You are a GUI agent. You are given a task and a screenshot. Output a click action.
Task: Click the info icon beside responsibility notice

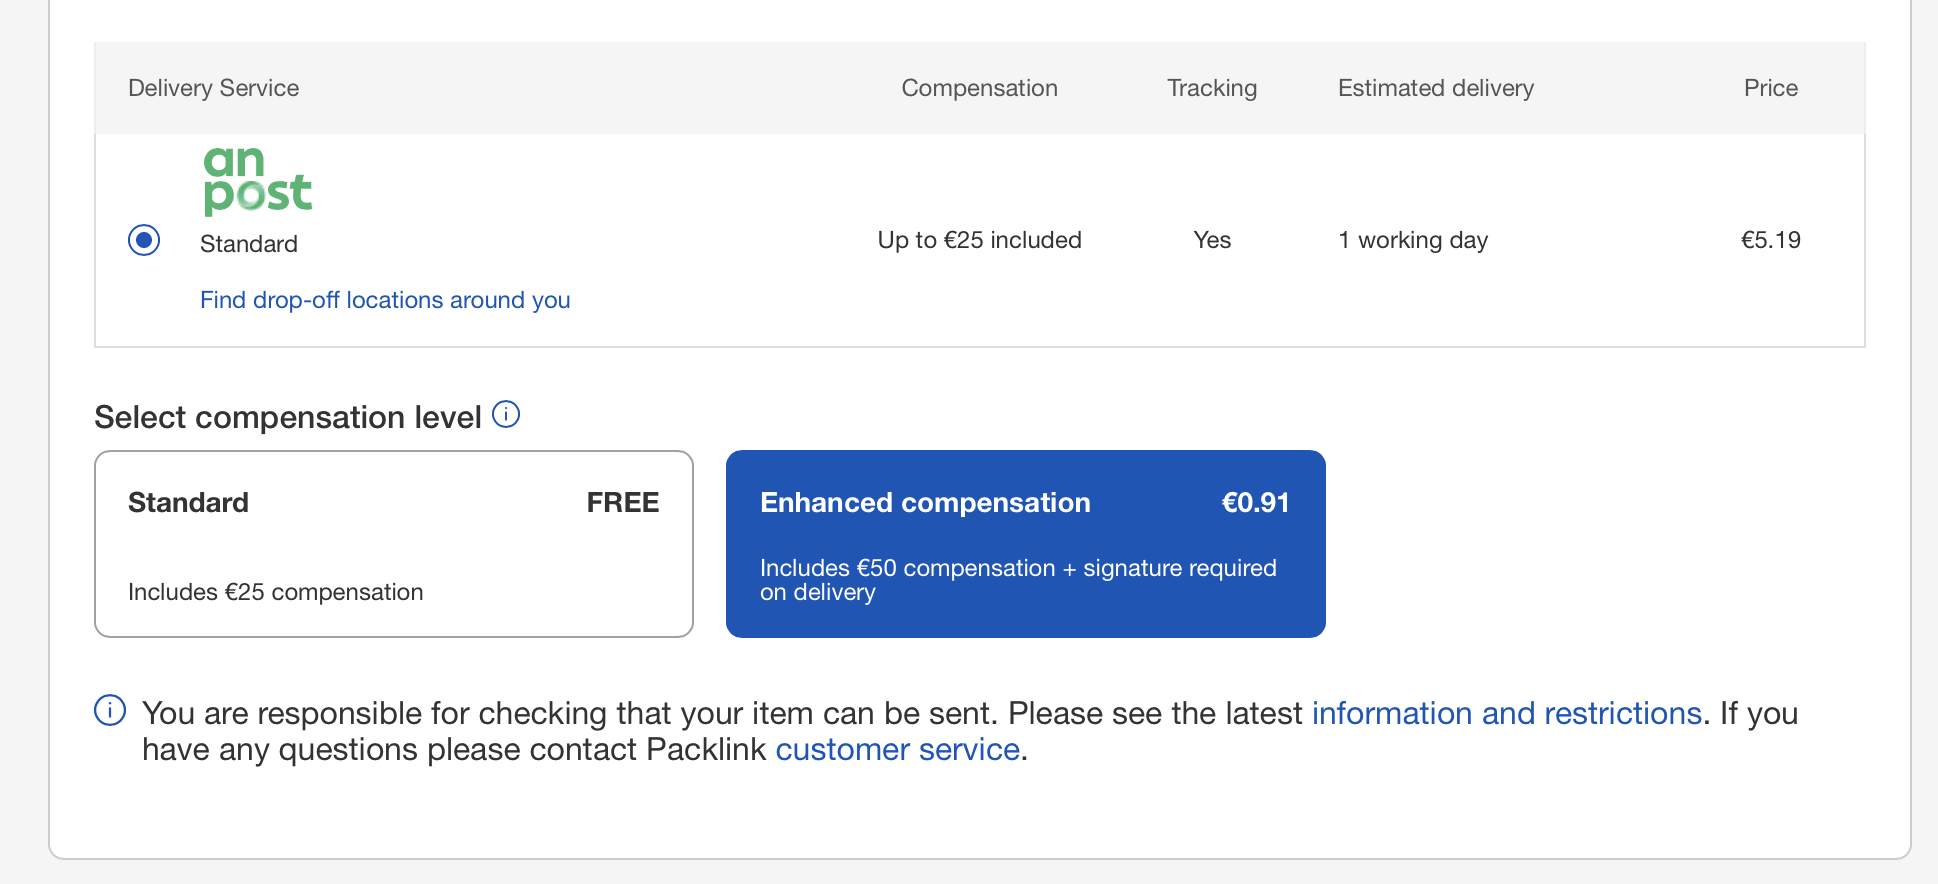[110, 710]
